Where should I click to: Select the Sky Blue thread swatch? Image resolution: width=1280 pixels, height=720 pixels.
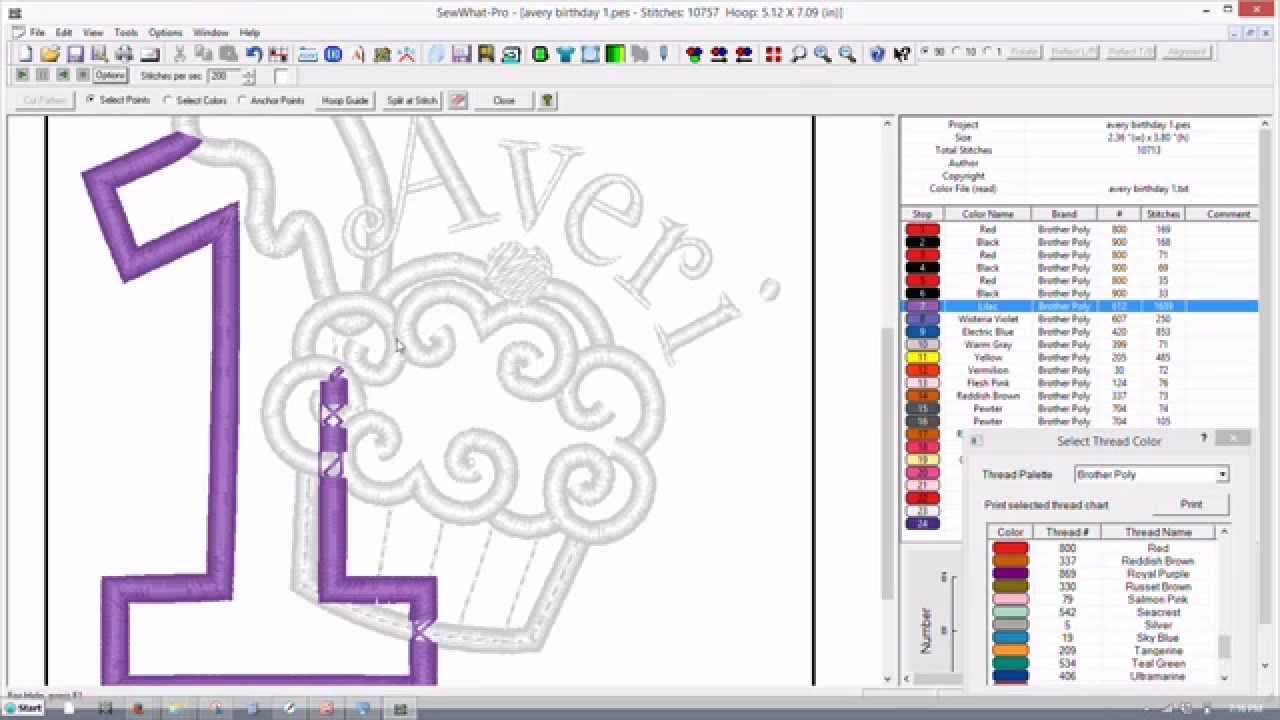[1010, 638]
